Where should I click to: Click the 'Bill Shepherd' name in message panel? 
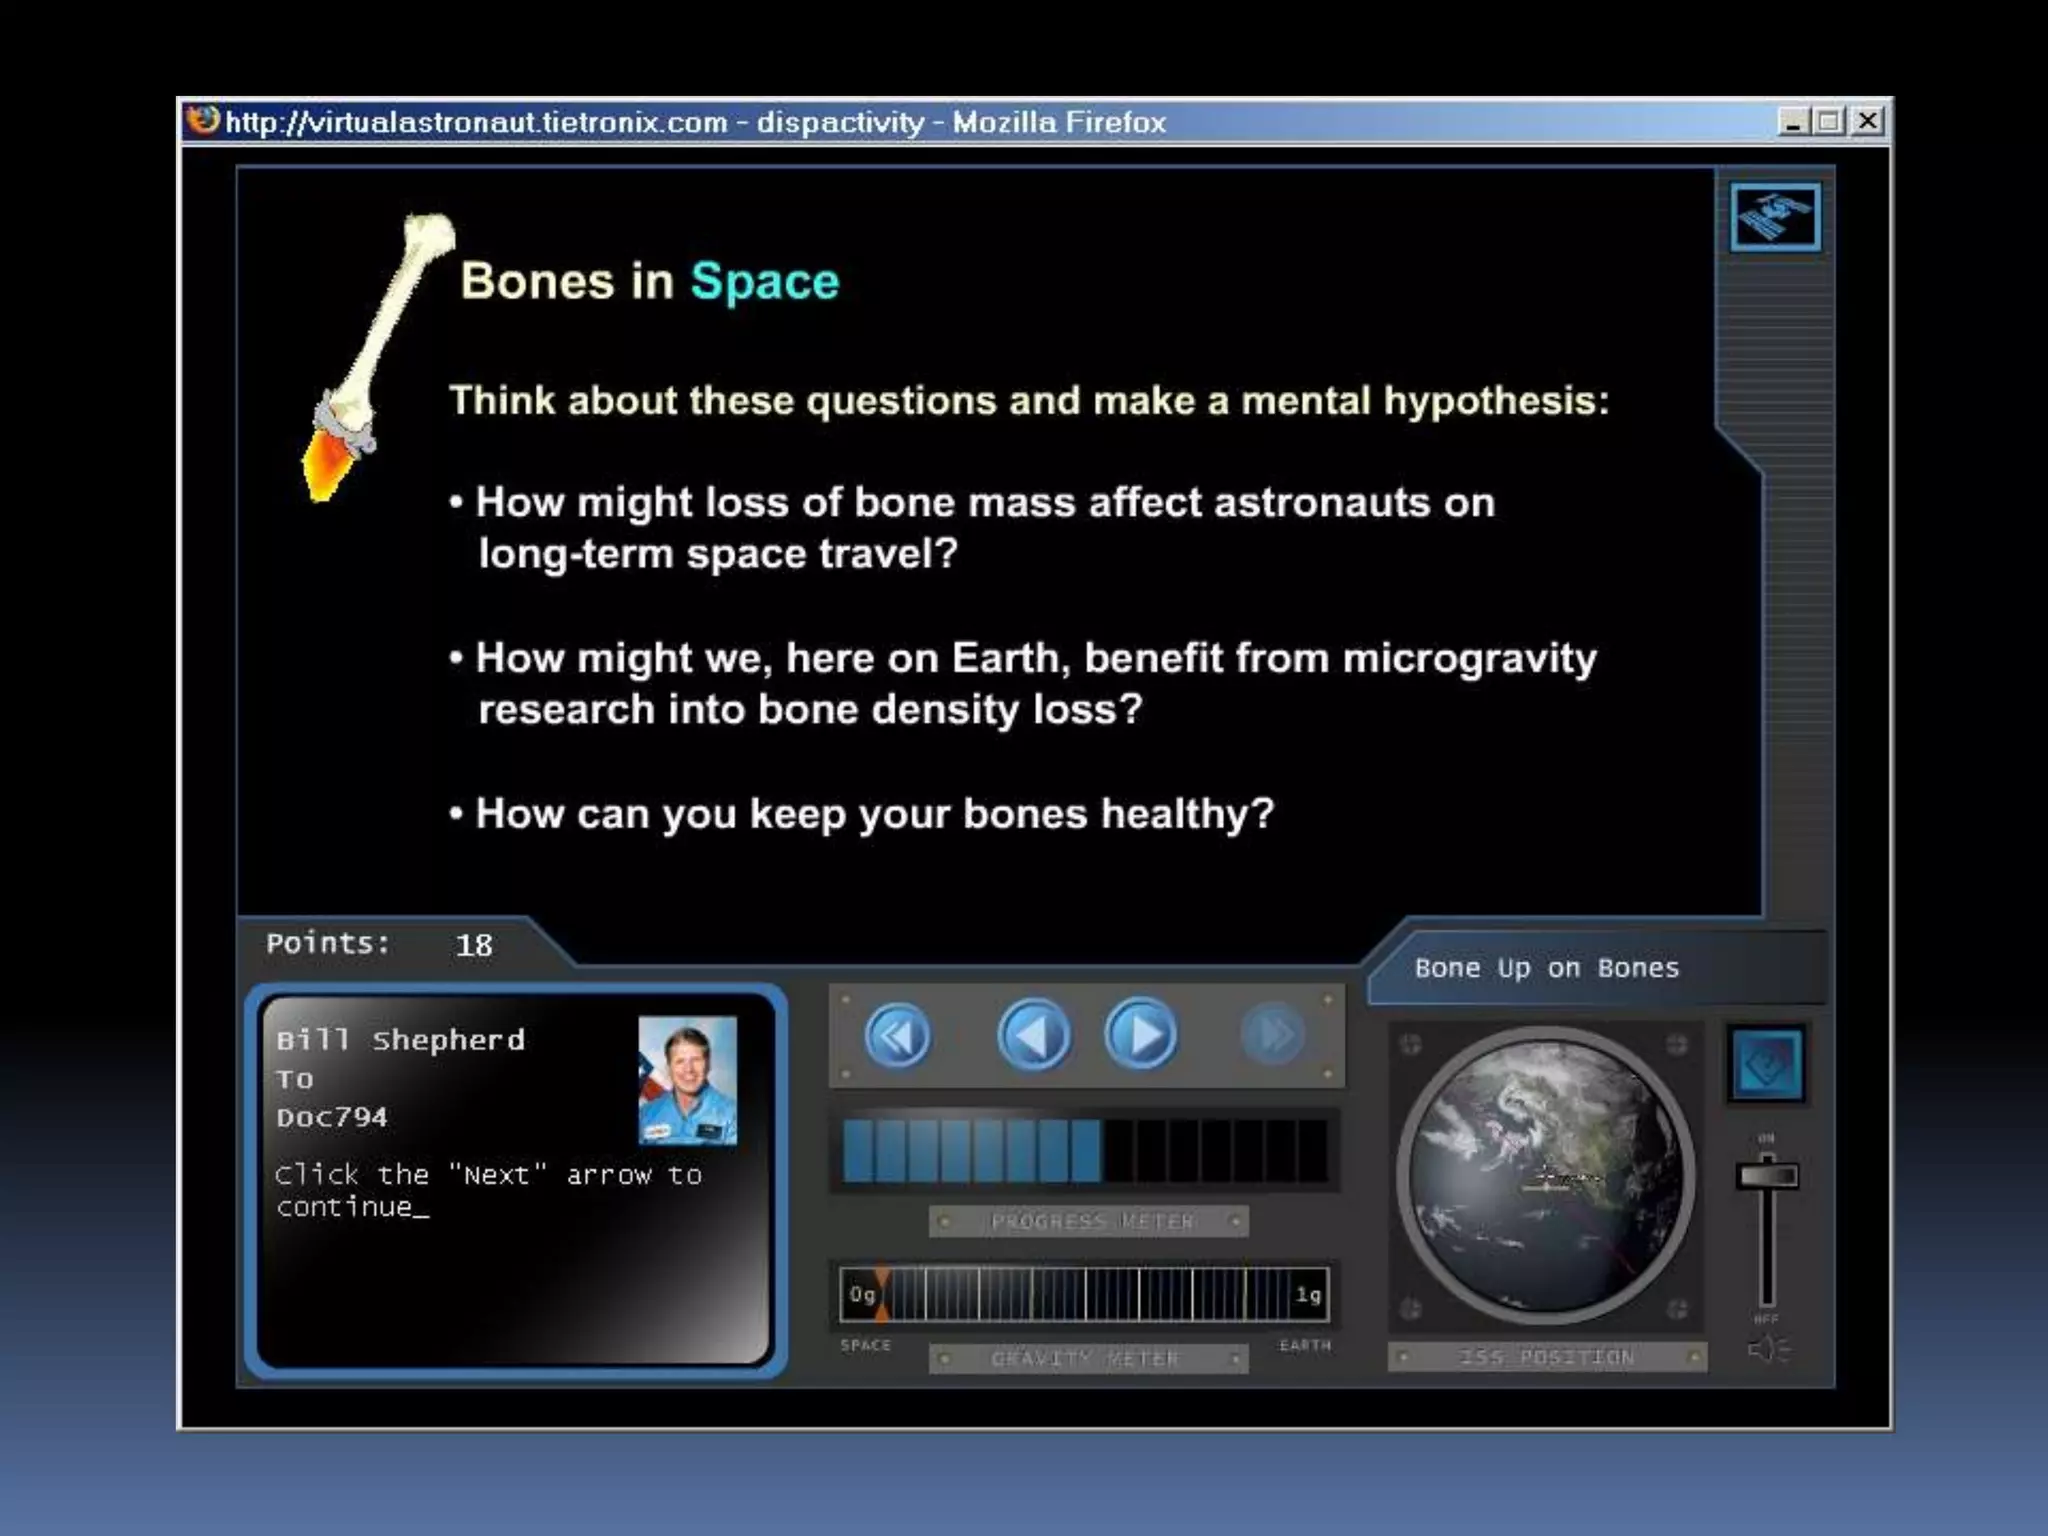[401, 1040]
